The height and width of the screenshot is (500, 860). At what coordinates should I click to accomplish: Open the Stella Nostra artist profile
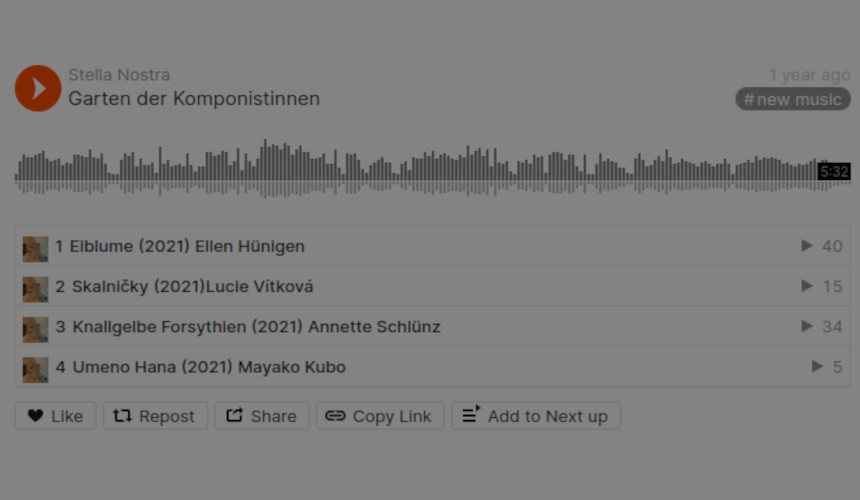(x=119, y=75)
